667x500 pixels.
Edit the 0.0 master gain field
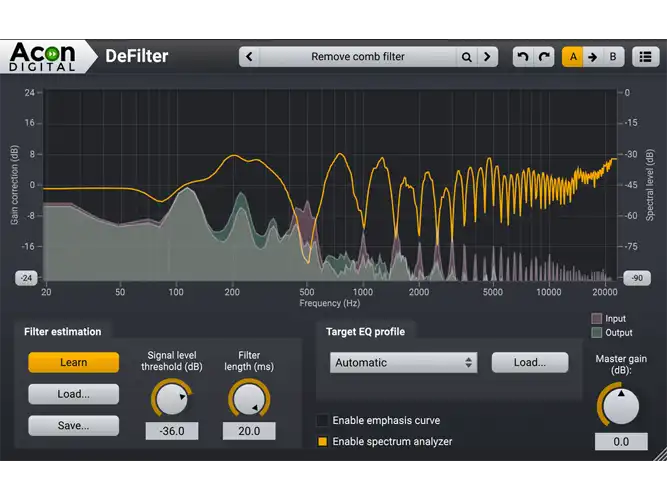[x=621, y=442]
